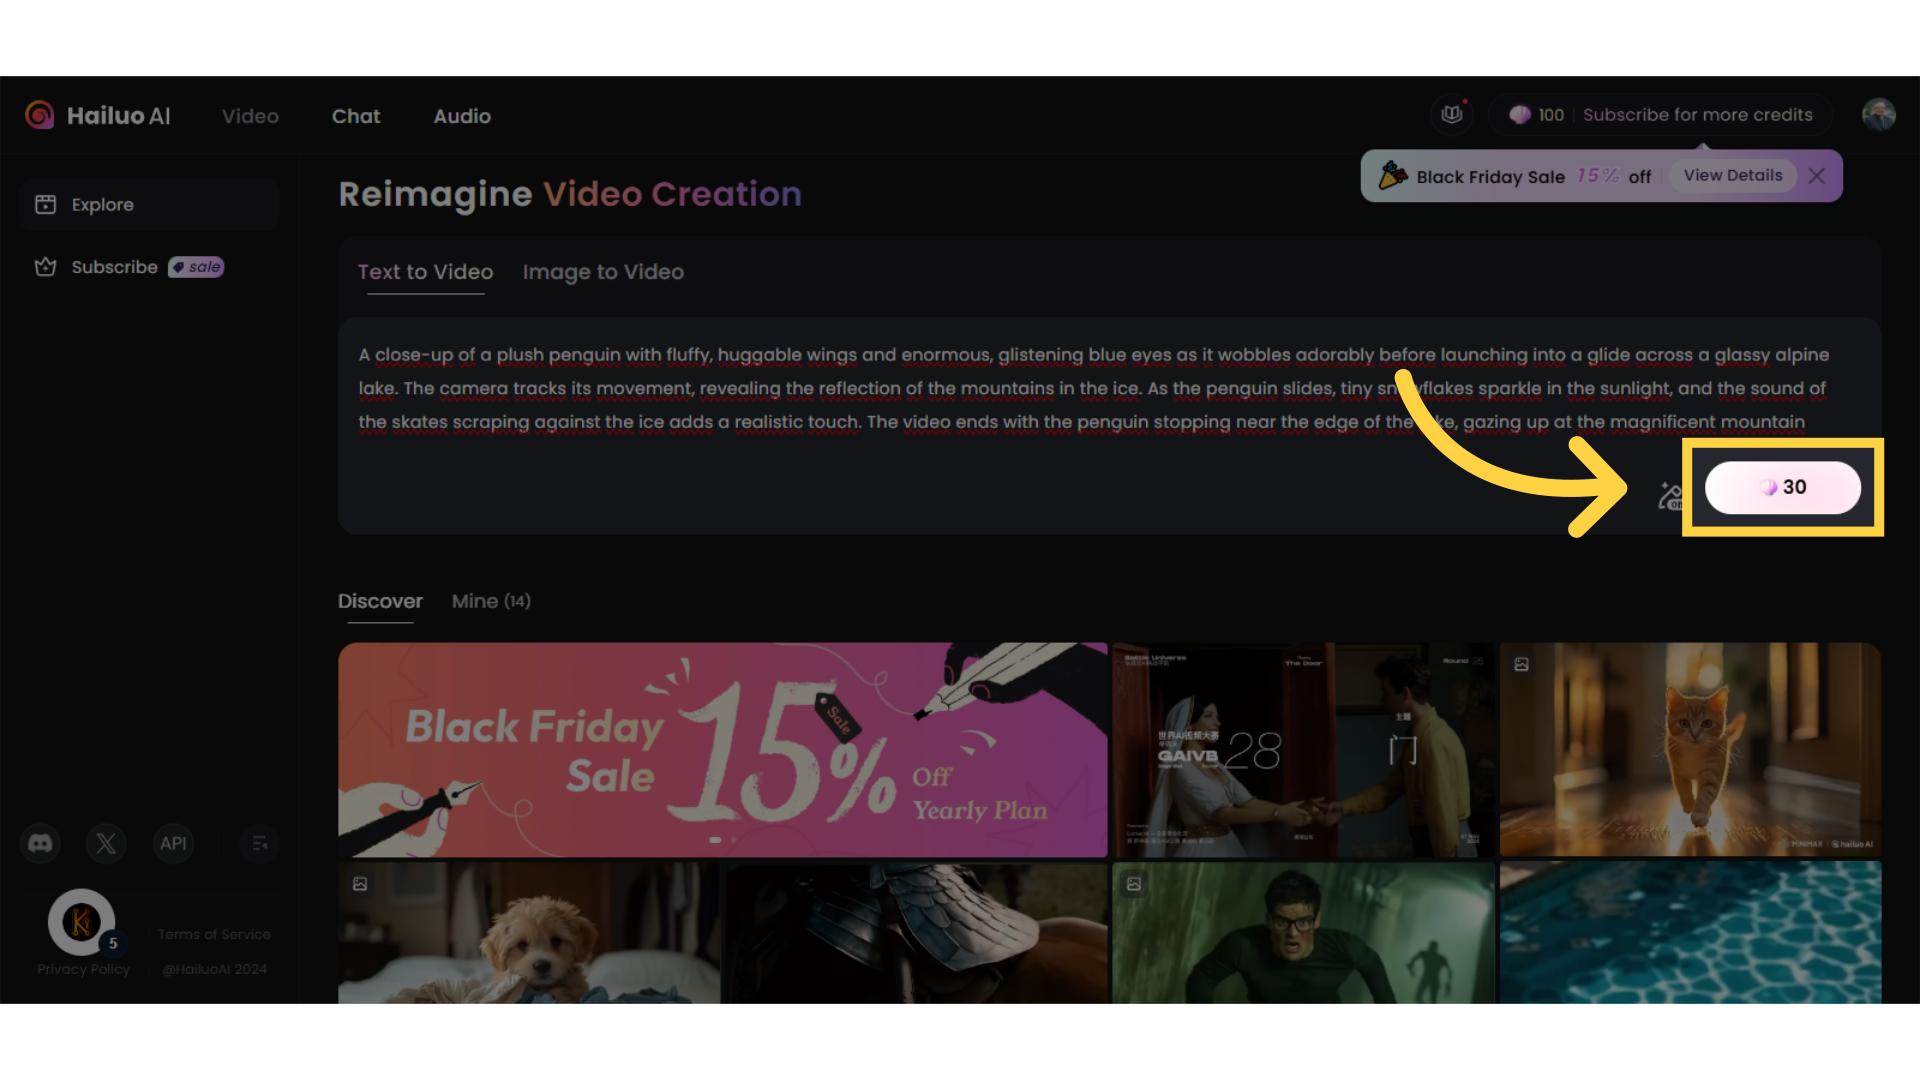The width and height of the screenshot is (1920, 1080).
Task: Switch to the Text to Video tab
Action: click(425, 272)
